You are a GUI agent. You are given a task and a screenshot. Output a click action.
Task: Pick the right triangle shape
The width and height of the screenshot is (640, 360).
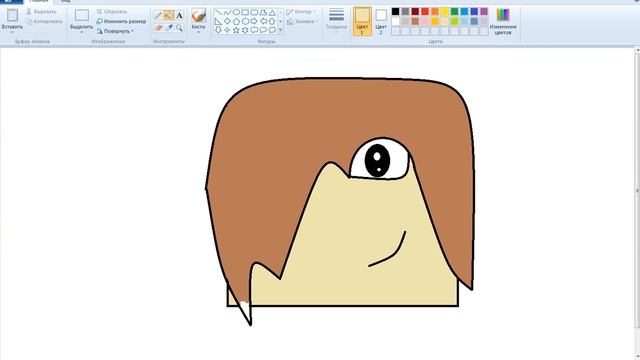click(218, 22)
